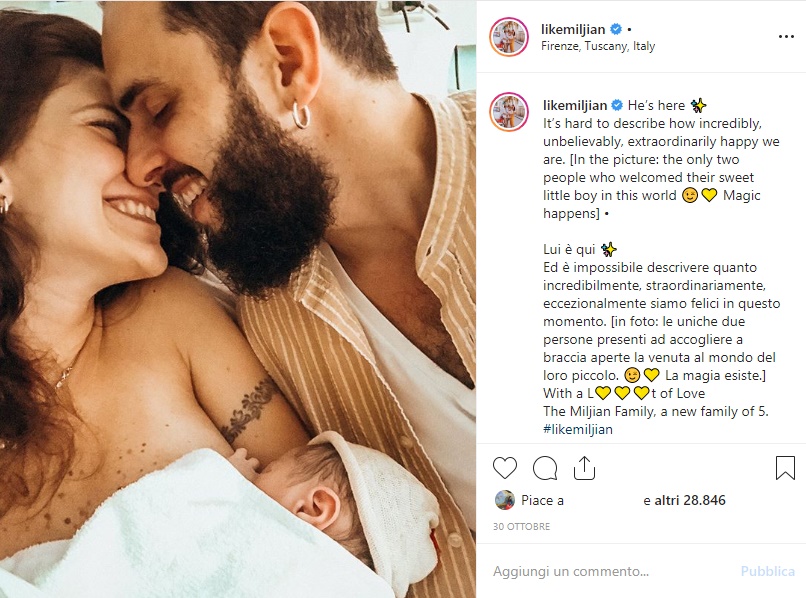Click the sparkles emoji after He's here
The height and width of the screenshot is (598, 806).
click(x=699, y=105)
